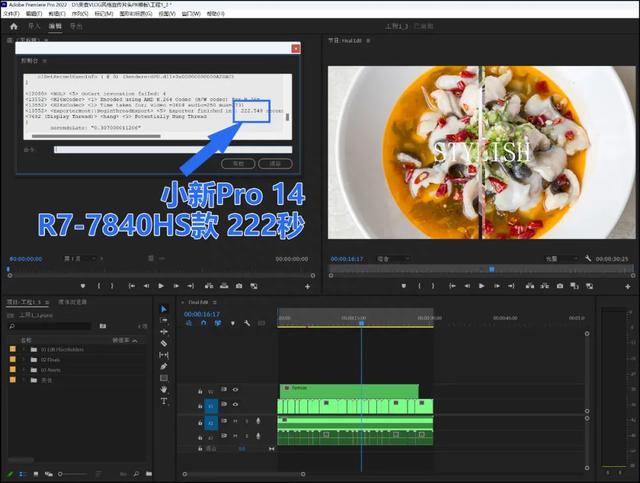This screenshot has height=483, width=640.
Task: Switch to the 导出 workspace tab
Action: (76, 27)
